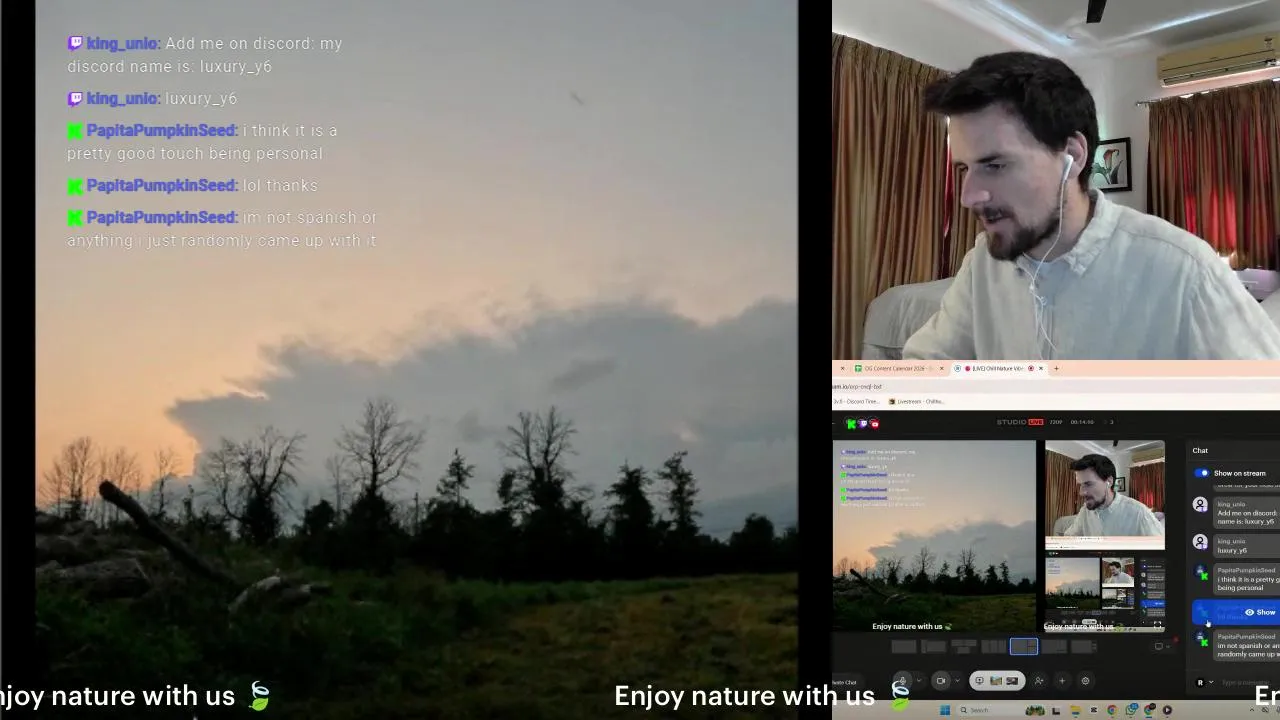Click the share screen presentation icon
The width and height of the screenshot is (1280, 720).
coord(980,681)
